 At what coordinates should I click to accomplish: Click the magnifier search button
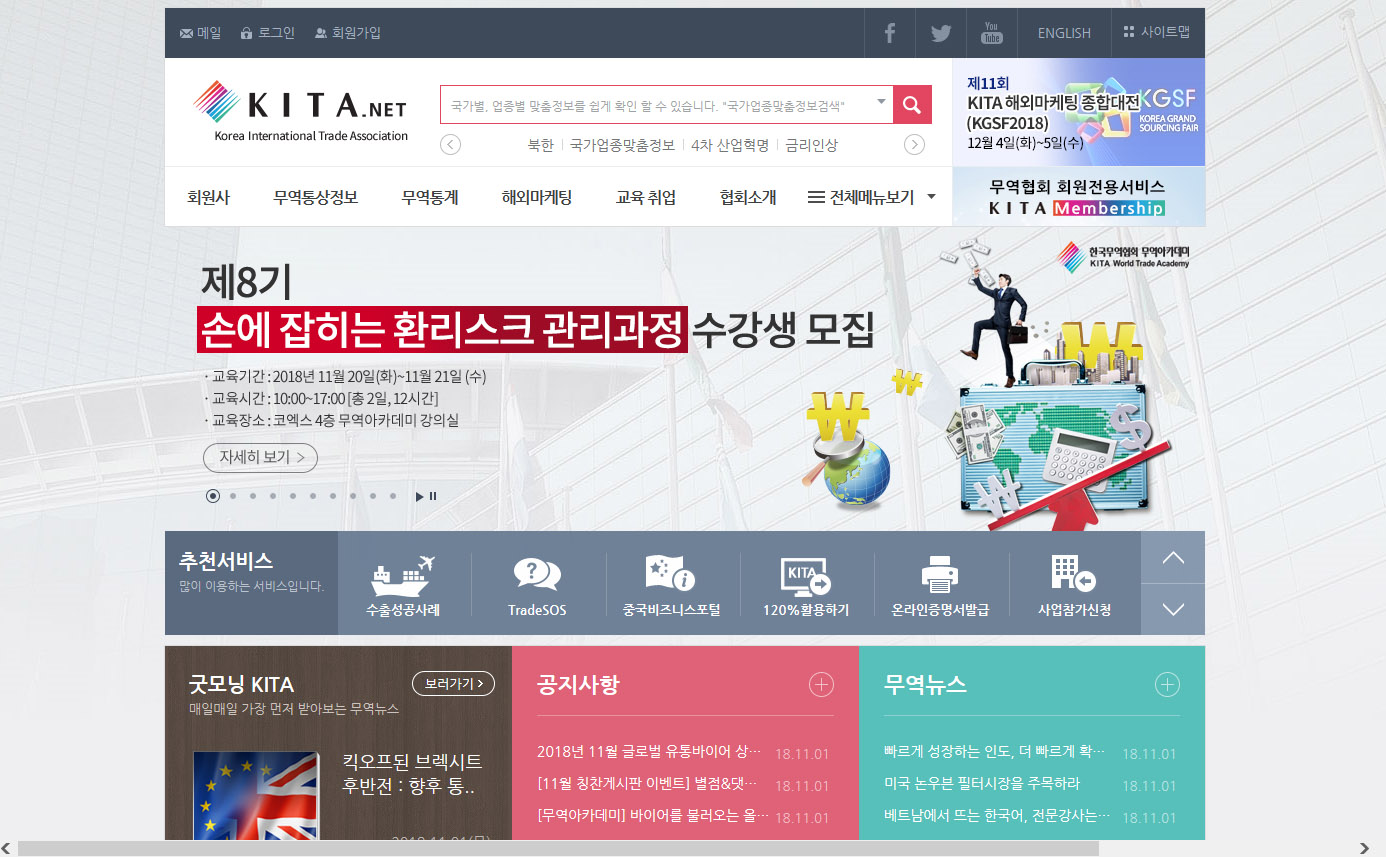(912, 104)
